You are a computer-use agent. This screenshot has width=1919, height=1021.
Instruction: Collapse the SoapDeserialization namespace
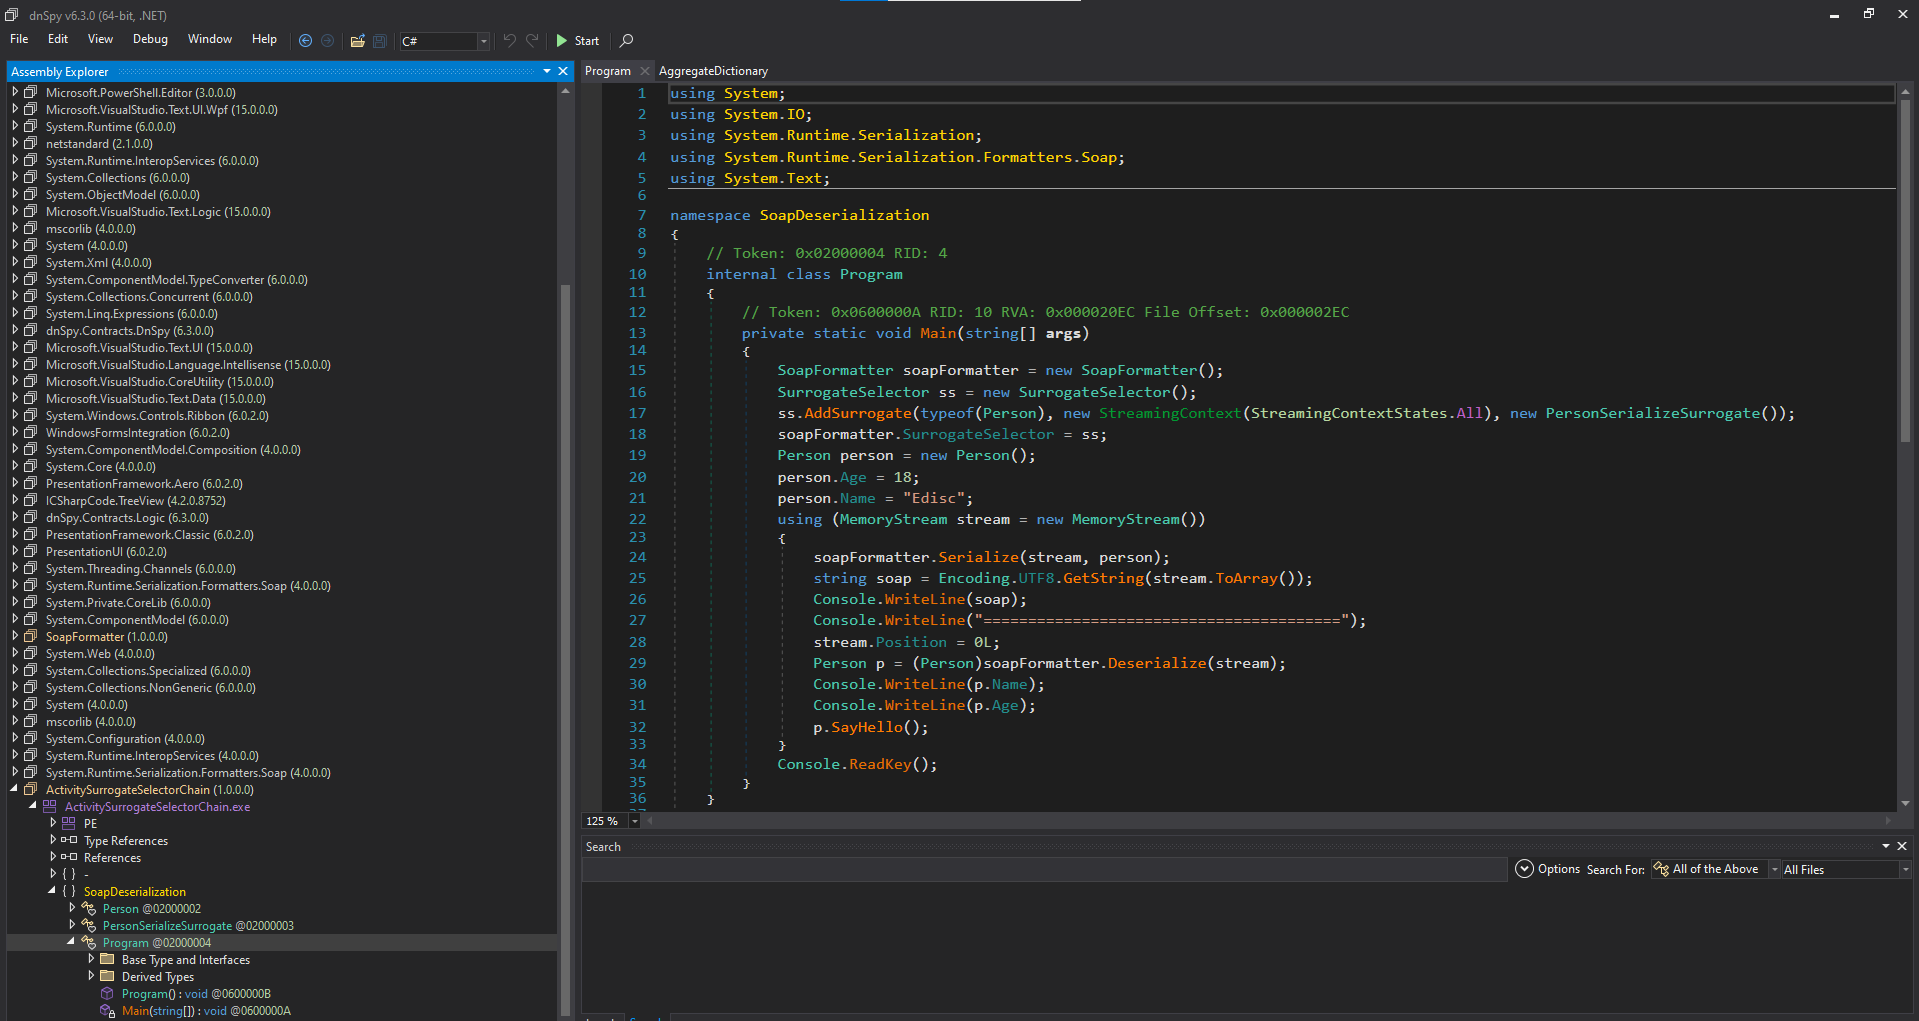[53, 892]
